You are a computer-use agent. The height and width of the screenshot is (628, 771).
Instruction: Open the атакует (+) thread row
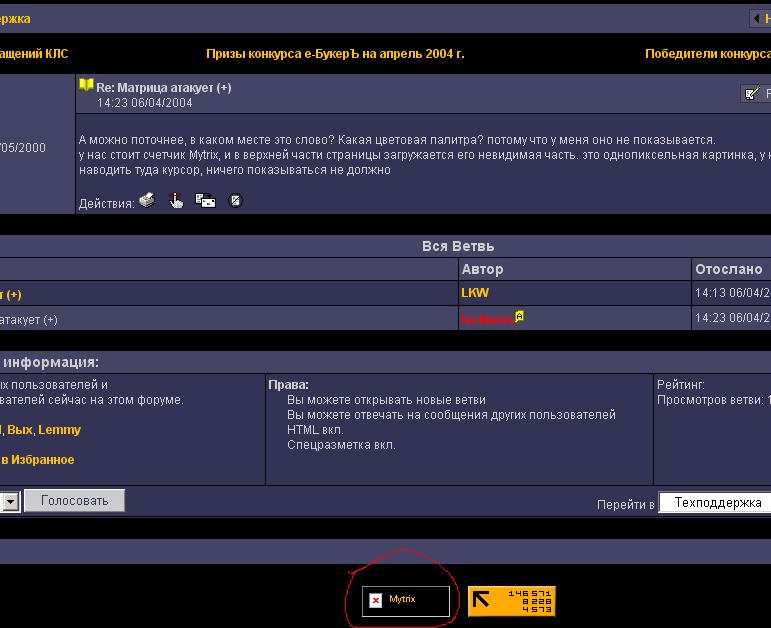point(30,319)
